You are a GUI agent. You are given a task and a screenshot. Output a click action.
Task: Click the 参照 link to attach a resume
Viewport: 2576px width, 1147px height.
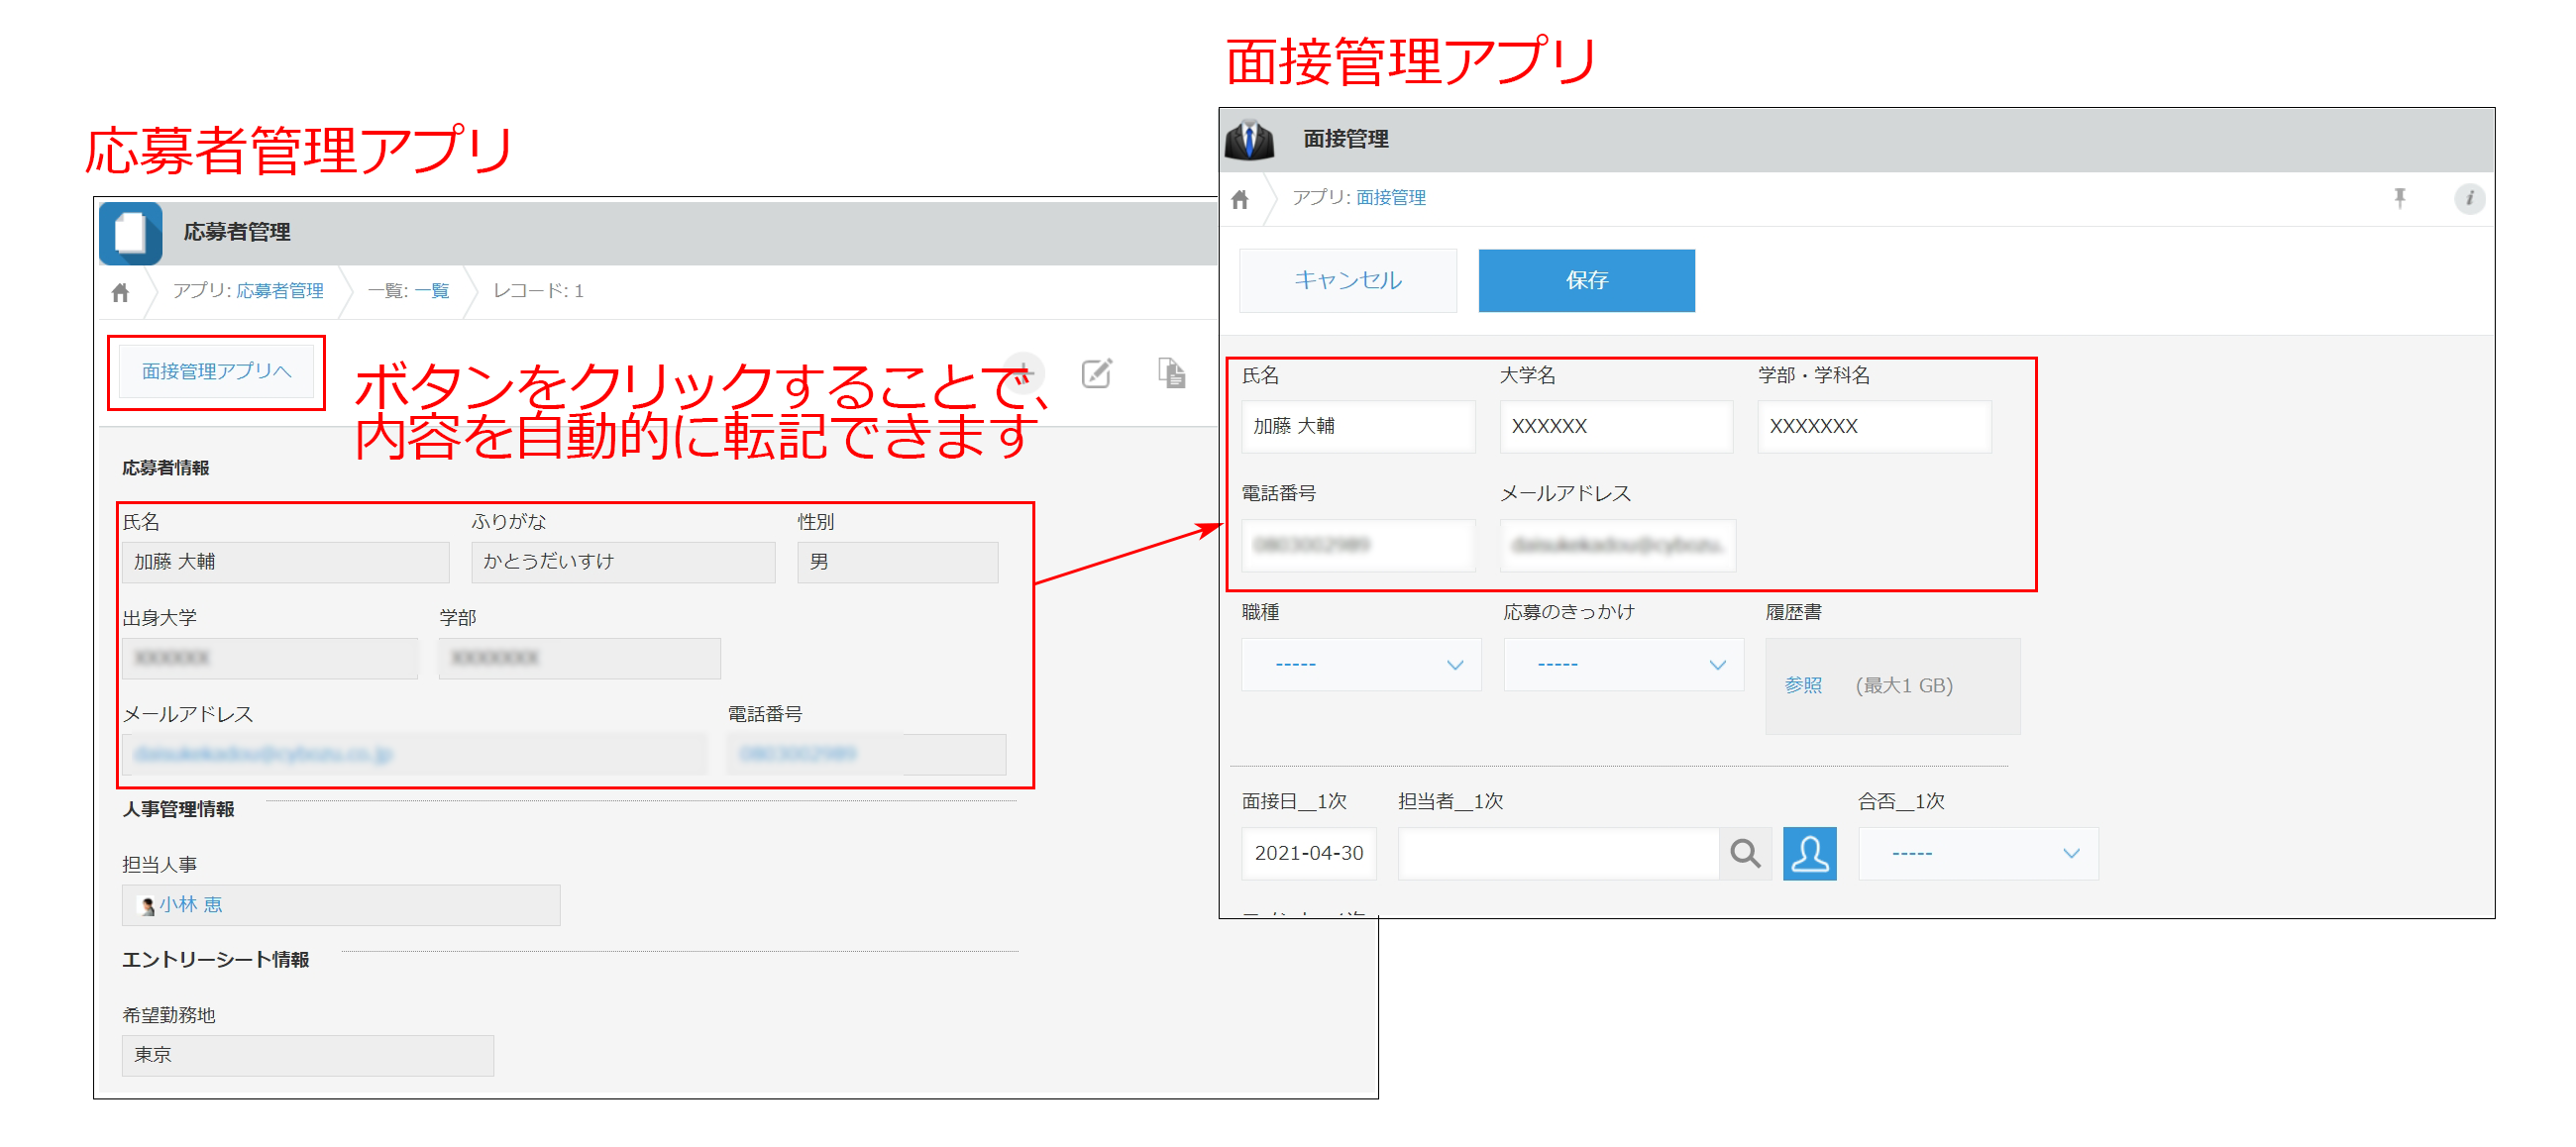click(1803, 685)
